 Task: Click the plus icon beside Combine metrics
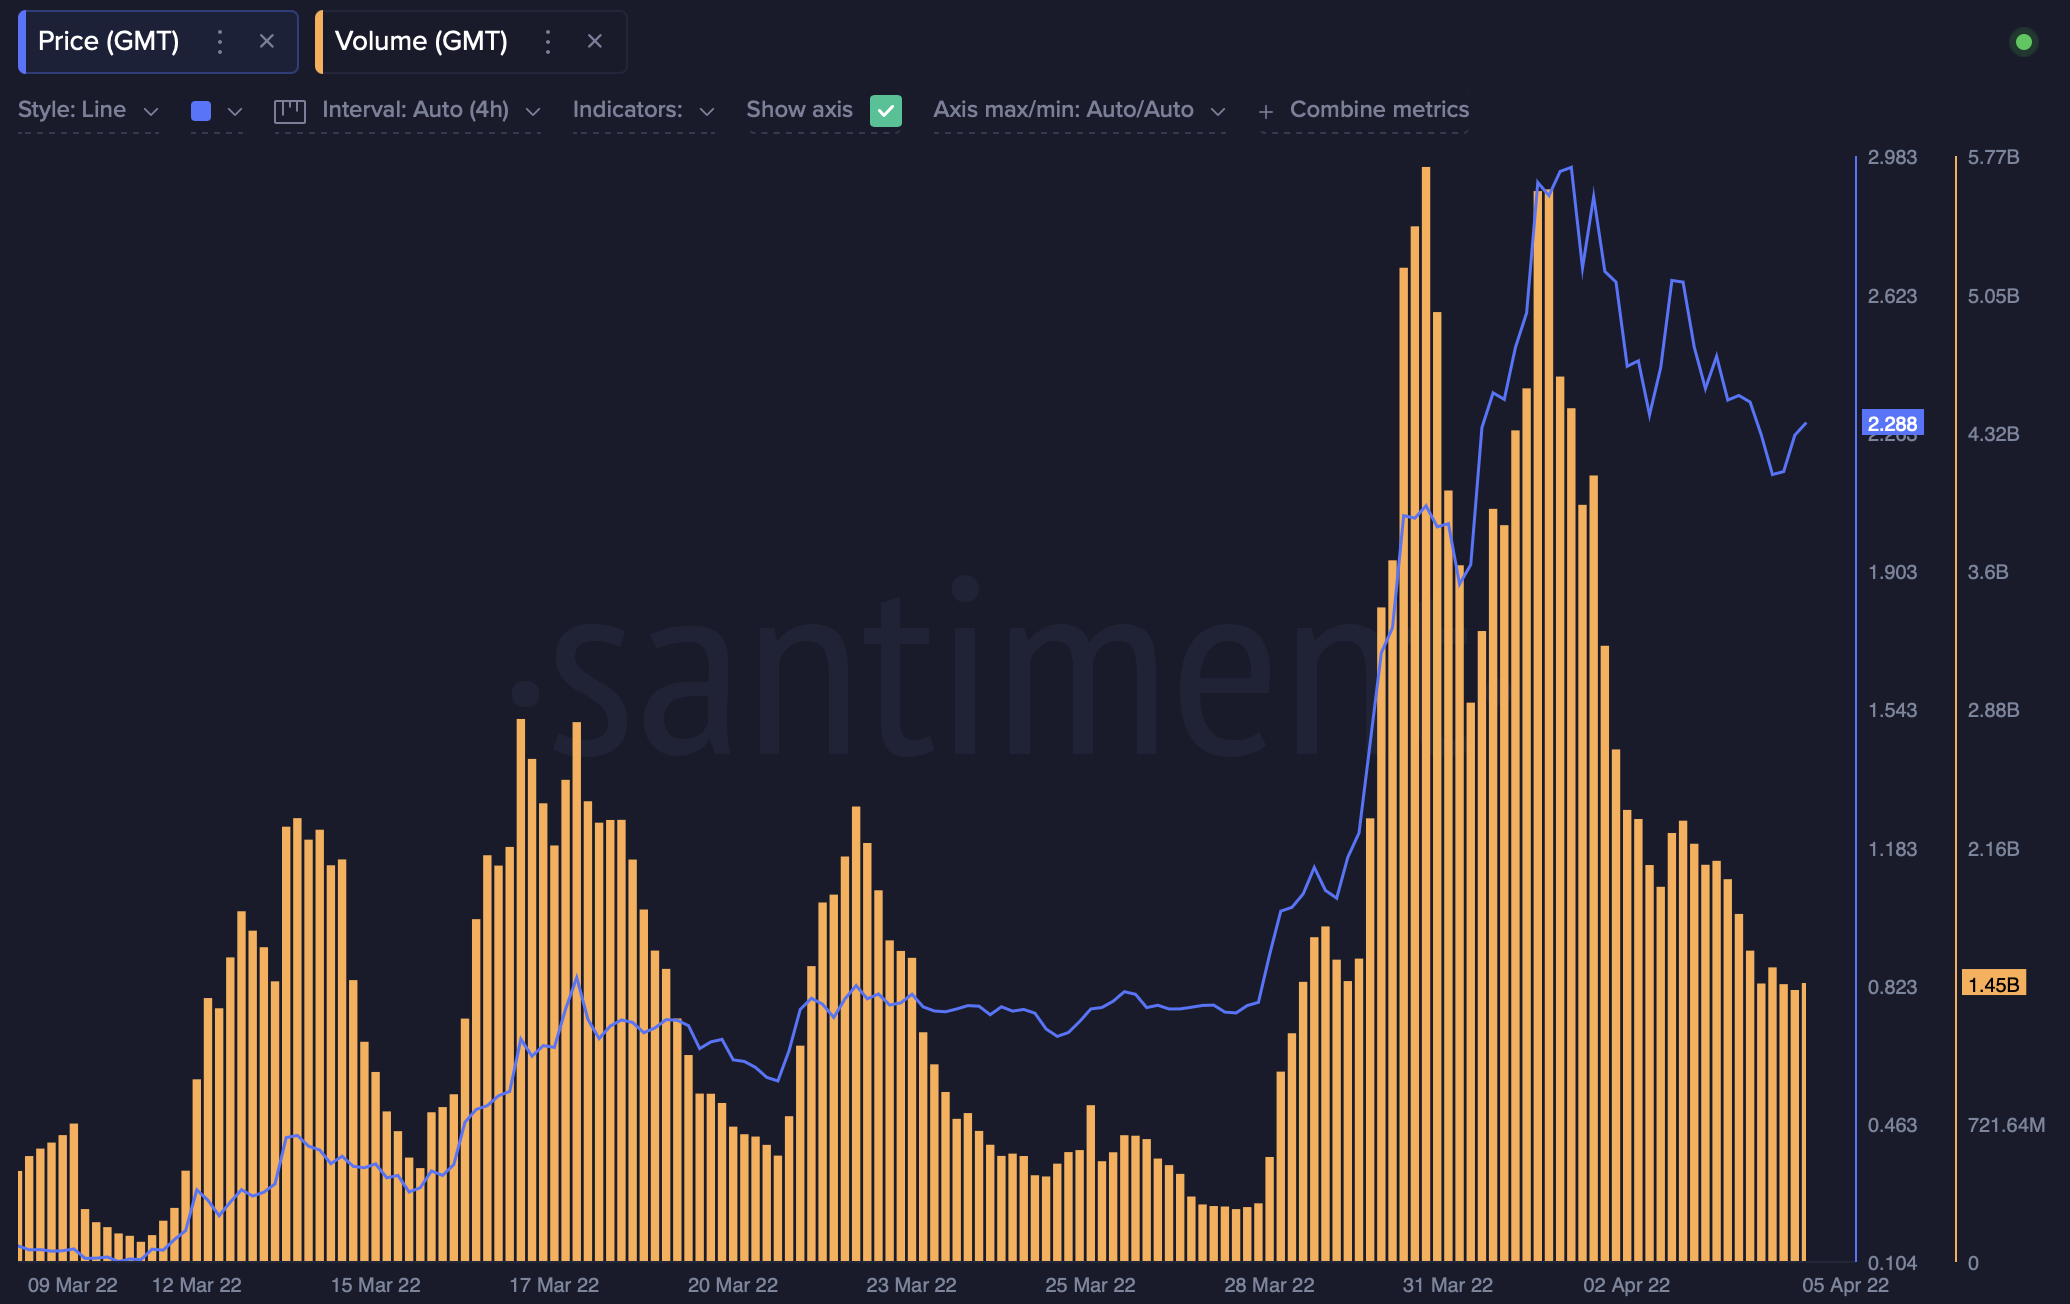[x=1266, y=111]
